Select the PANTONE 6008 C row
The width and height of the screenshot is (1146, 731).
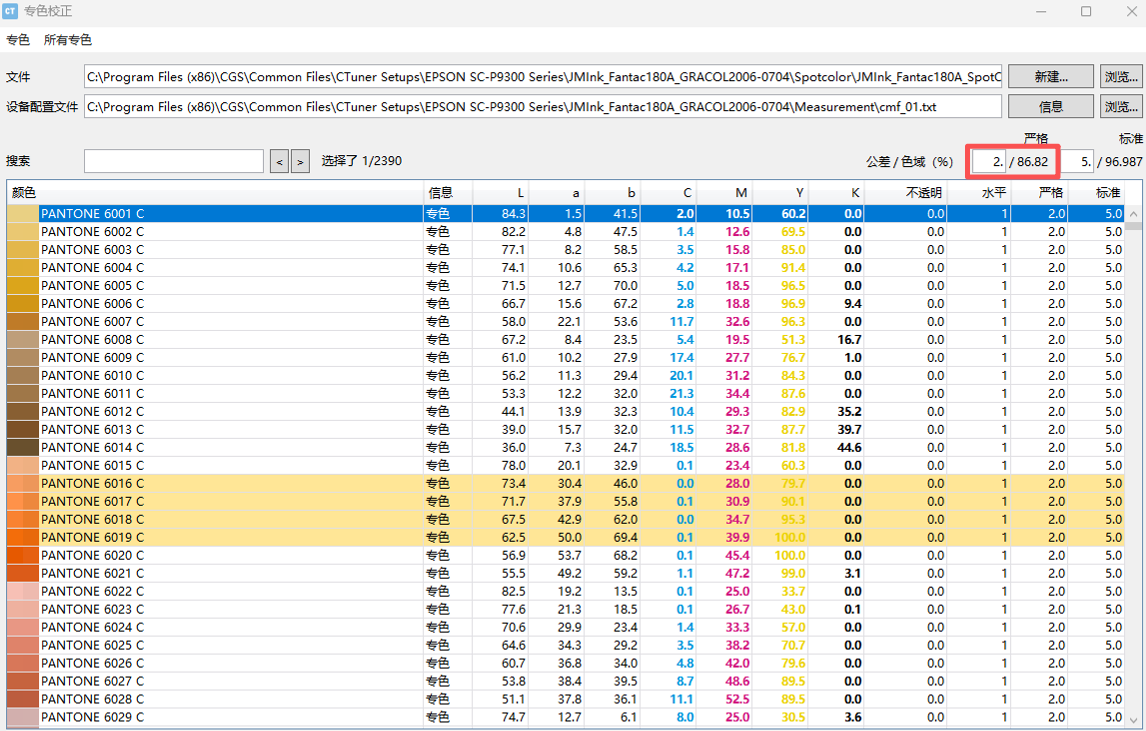pos(565,339)
